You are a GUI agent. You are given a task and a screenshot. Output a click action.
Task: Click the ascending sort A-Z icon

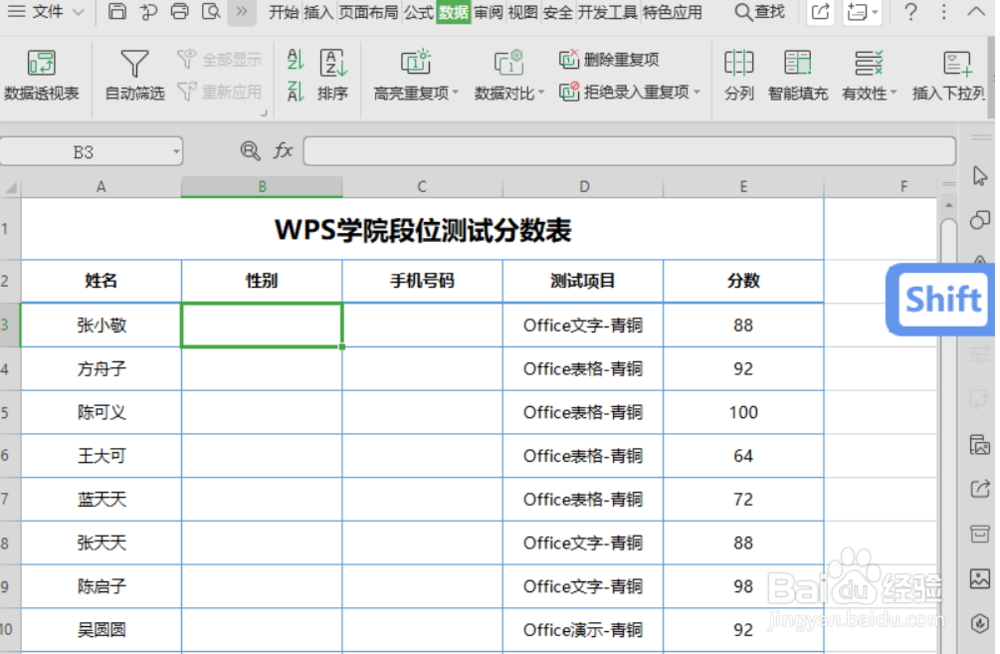295,59
